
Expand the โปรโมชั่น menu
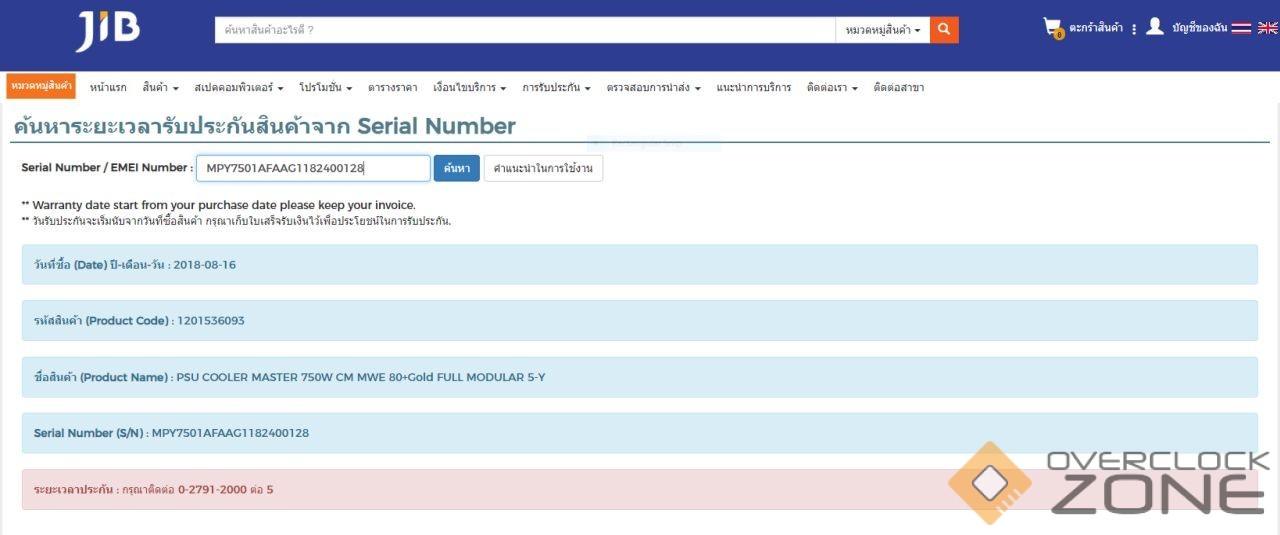(326, 88)
